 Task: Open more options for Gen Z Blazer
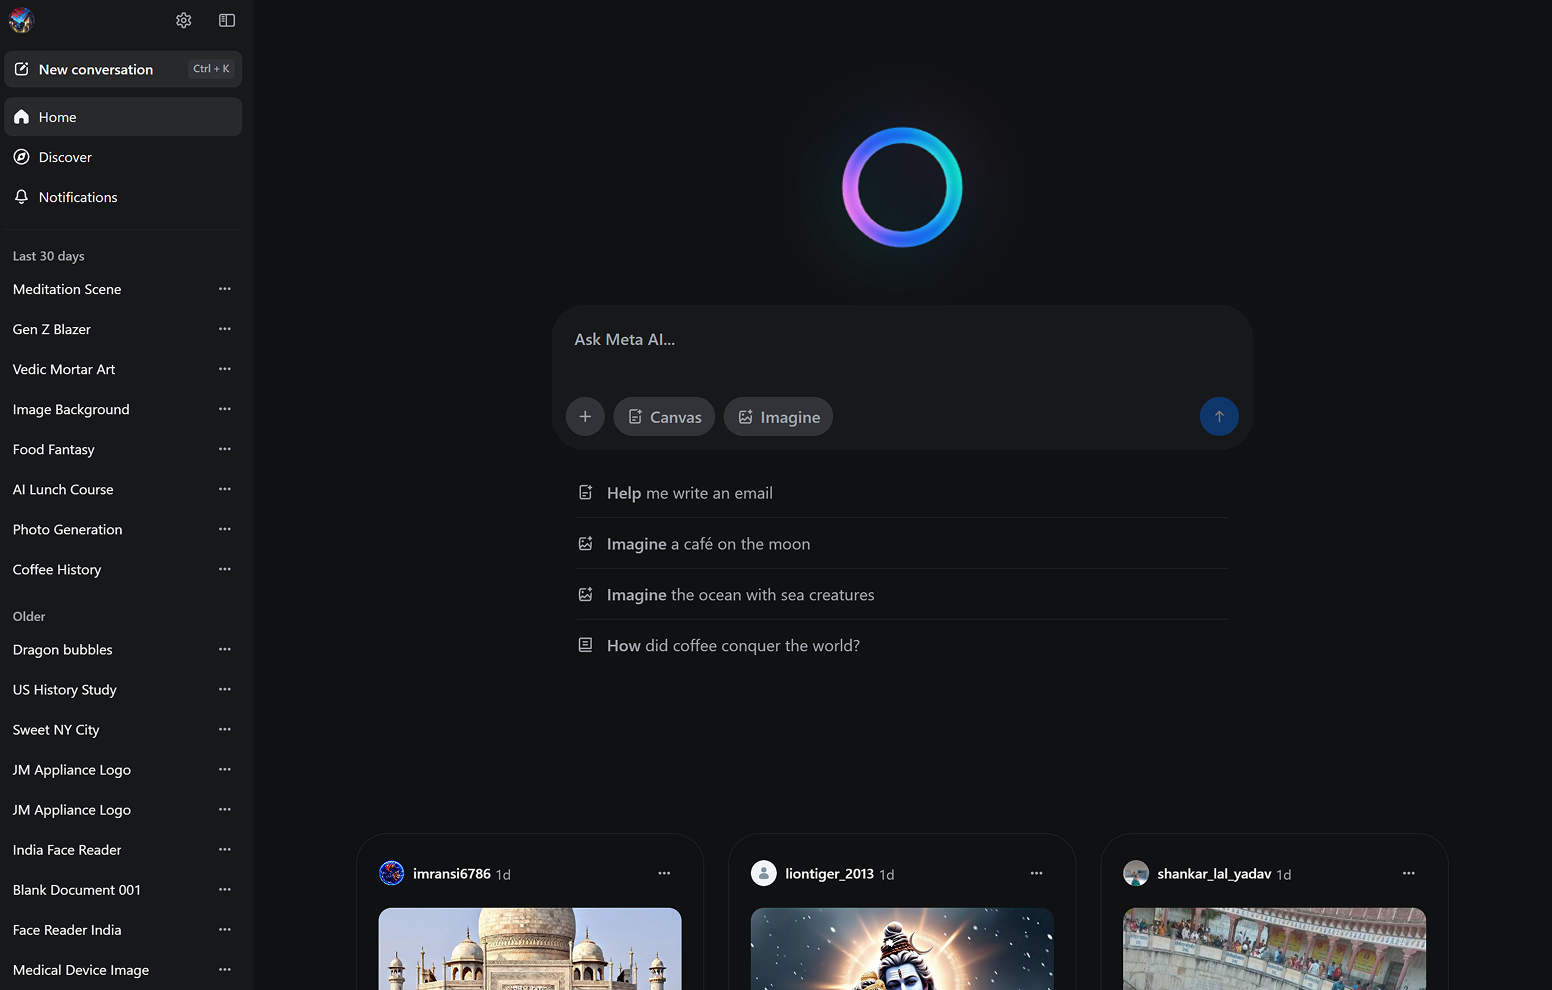[225, 329]
